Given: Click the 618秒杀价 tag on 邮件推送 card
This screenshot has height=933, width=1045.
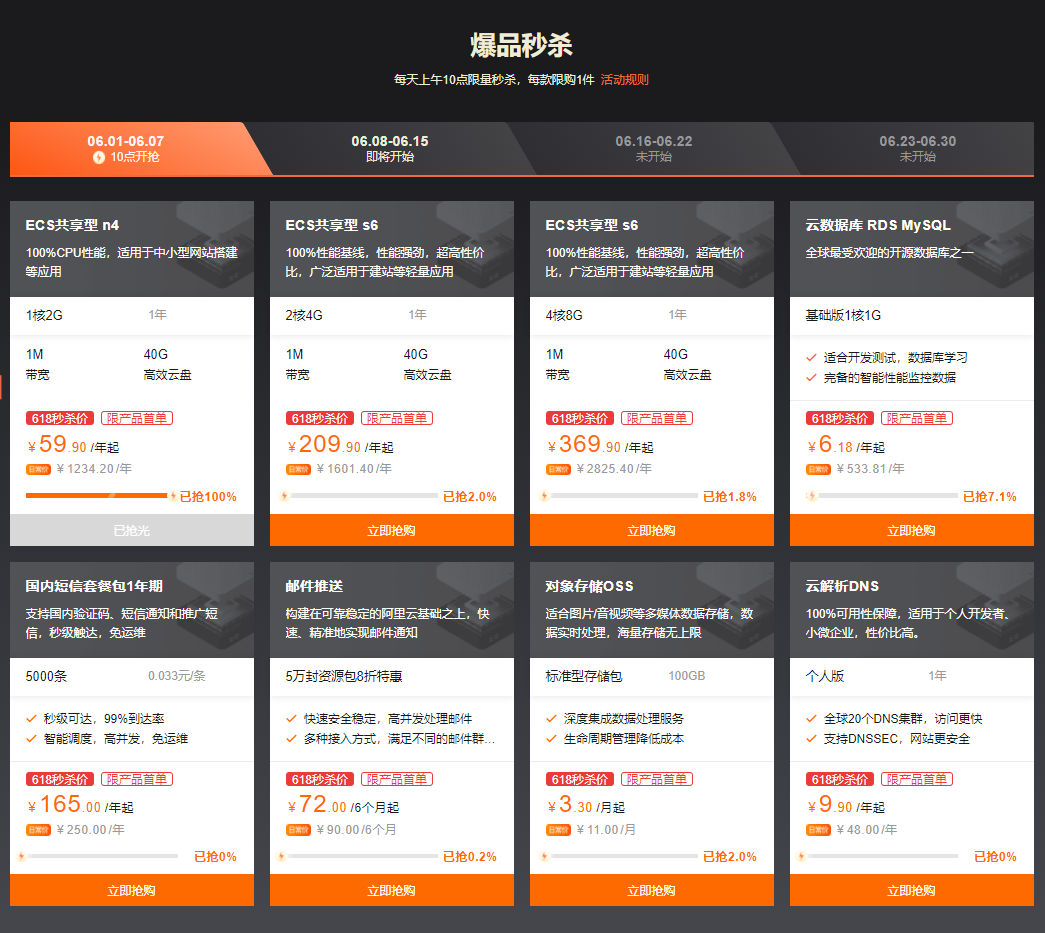Looking at the screenshot, I should pos(320,779).
